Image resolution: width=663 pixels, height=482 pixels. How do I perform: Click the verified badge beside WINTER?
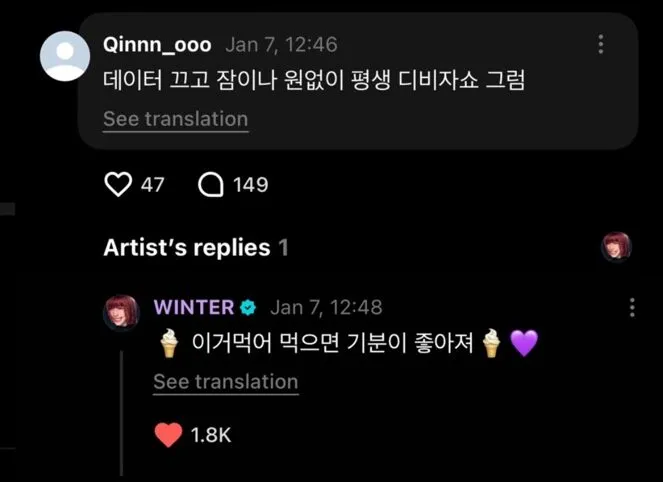248,307
